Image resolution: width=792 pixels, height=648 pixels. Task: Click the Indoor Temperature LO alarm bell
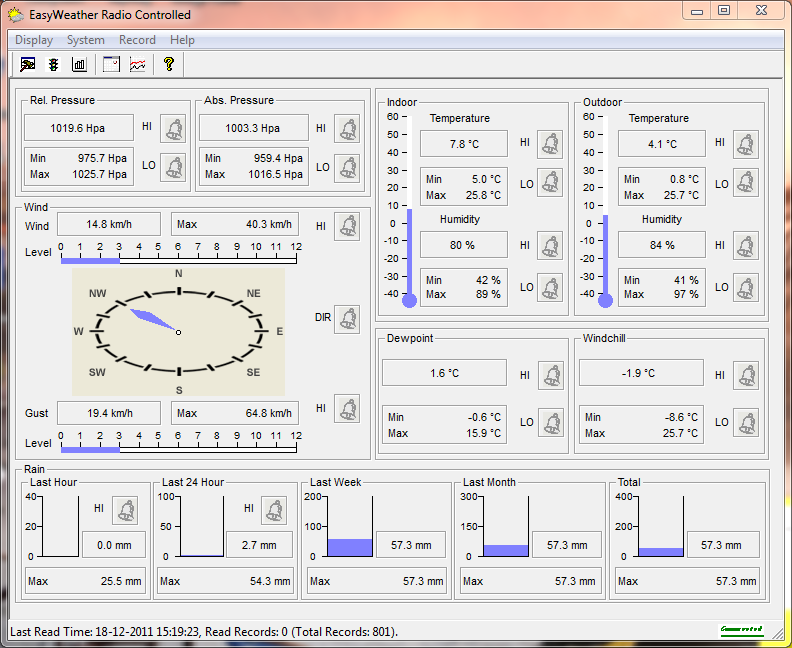click(x=550, y=183)
